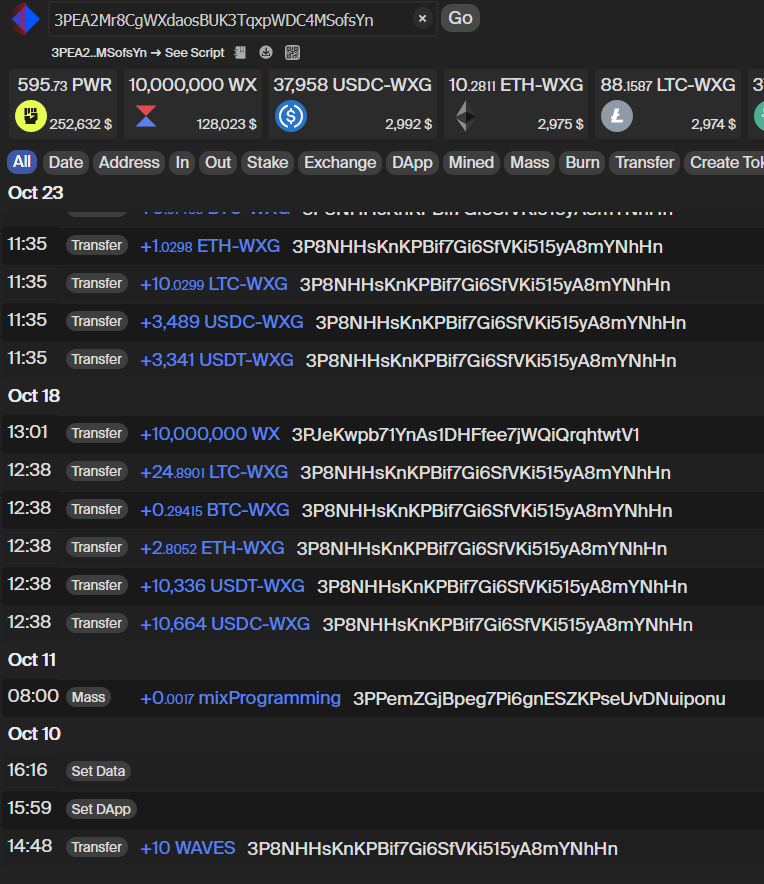Filter by Stake transactions

(x=267, y=162)
